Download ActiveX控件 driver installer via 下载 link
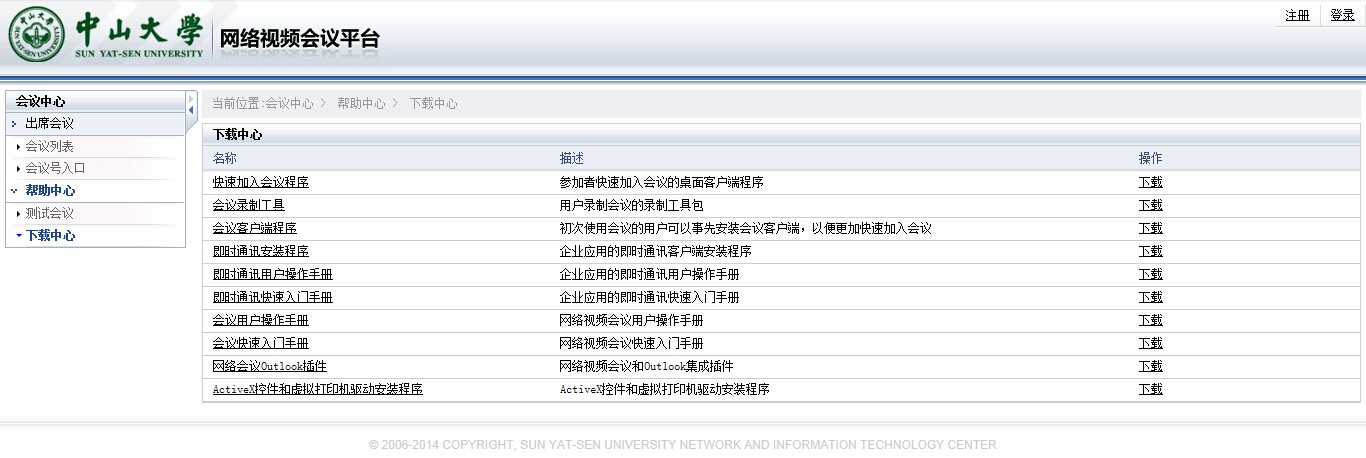The height and width of the screenshot is (458, 1366). pos(1151,390)
